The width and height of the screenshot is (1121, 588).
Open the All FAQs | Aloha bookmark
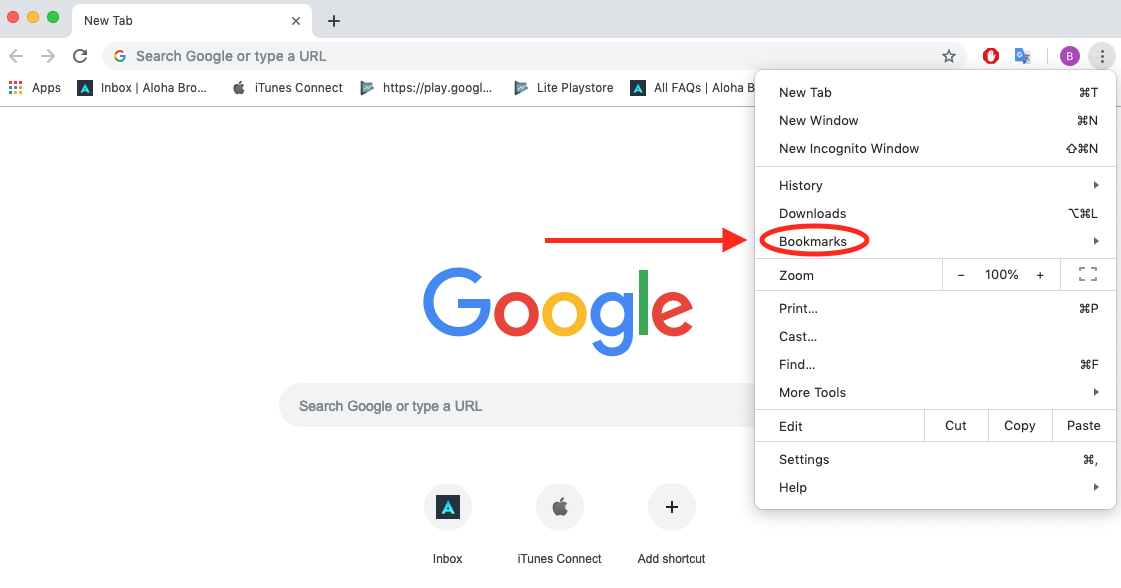click(x=692, y=88)
